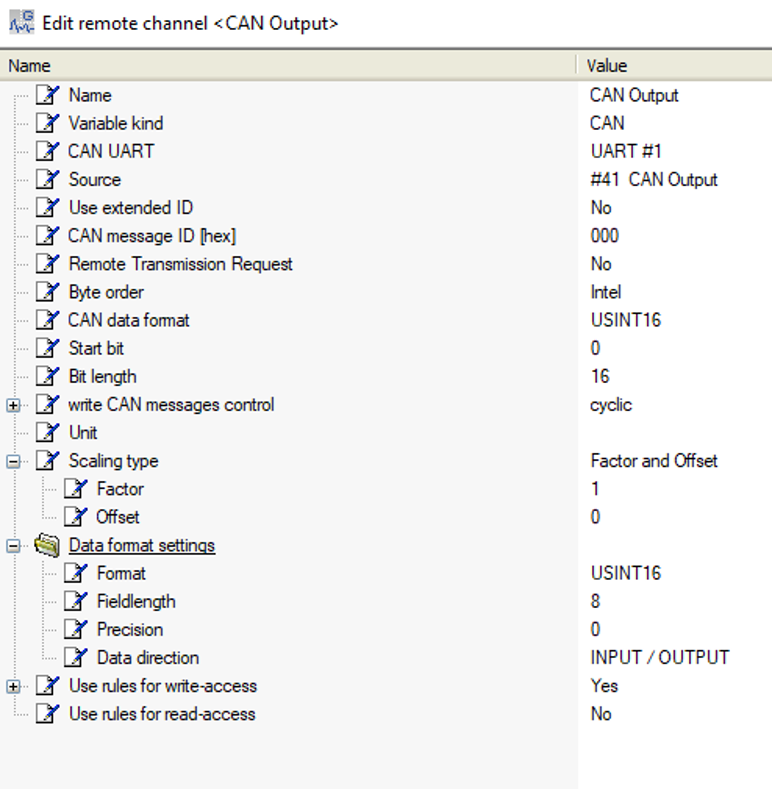The width and height of the screenshot is (772, 789).
Task: Select the Variable kind value CAN
Action: pos(607,123)
